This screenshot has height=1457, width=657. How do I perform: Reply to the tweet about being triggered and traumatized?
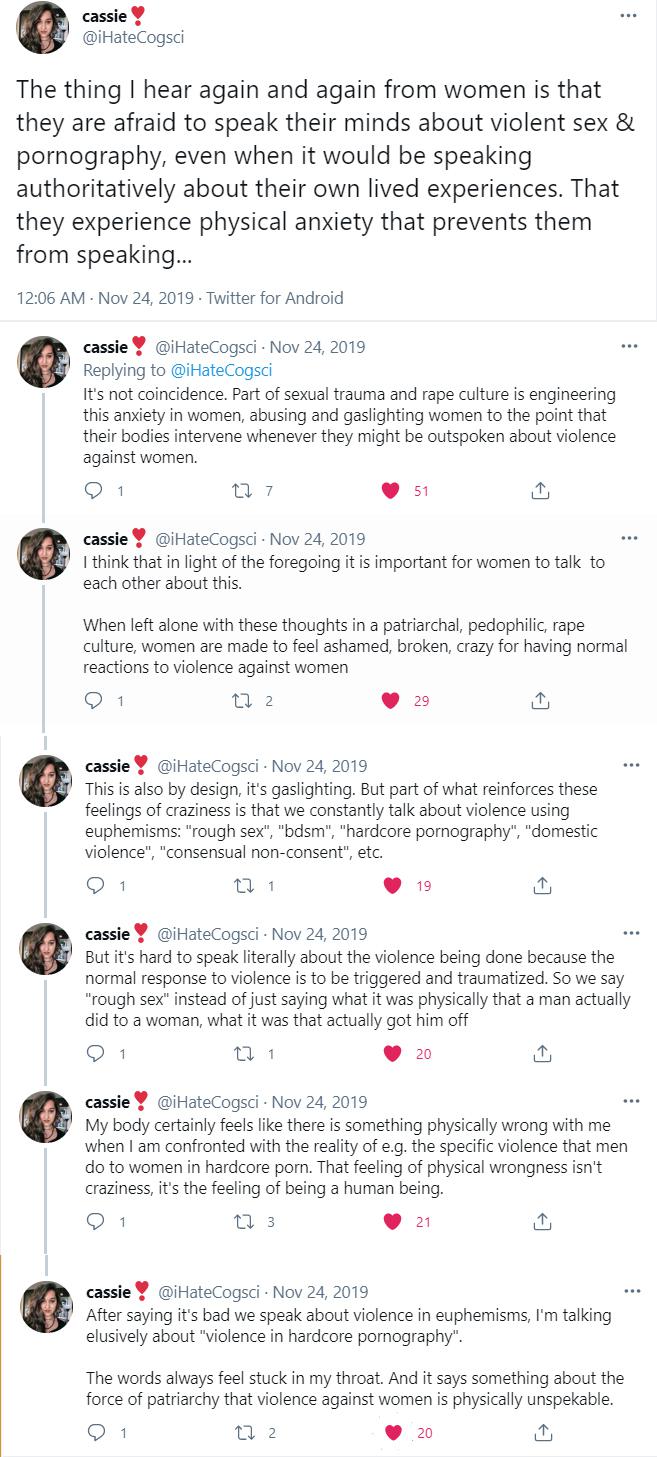tap(92, 1053)
